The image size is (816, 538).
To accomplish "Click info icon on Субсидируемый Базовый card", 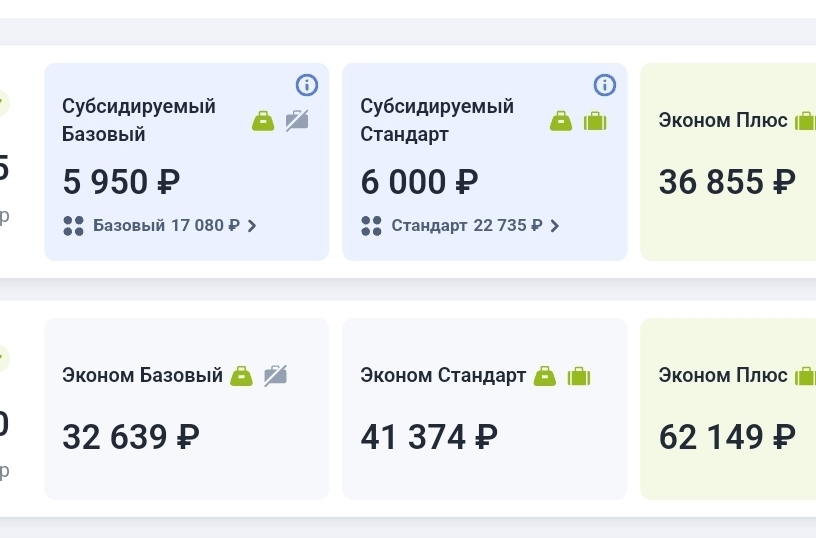I will click(x=307, y=85).
